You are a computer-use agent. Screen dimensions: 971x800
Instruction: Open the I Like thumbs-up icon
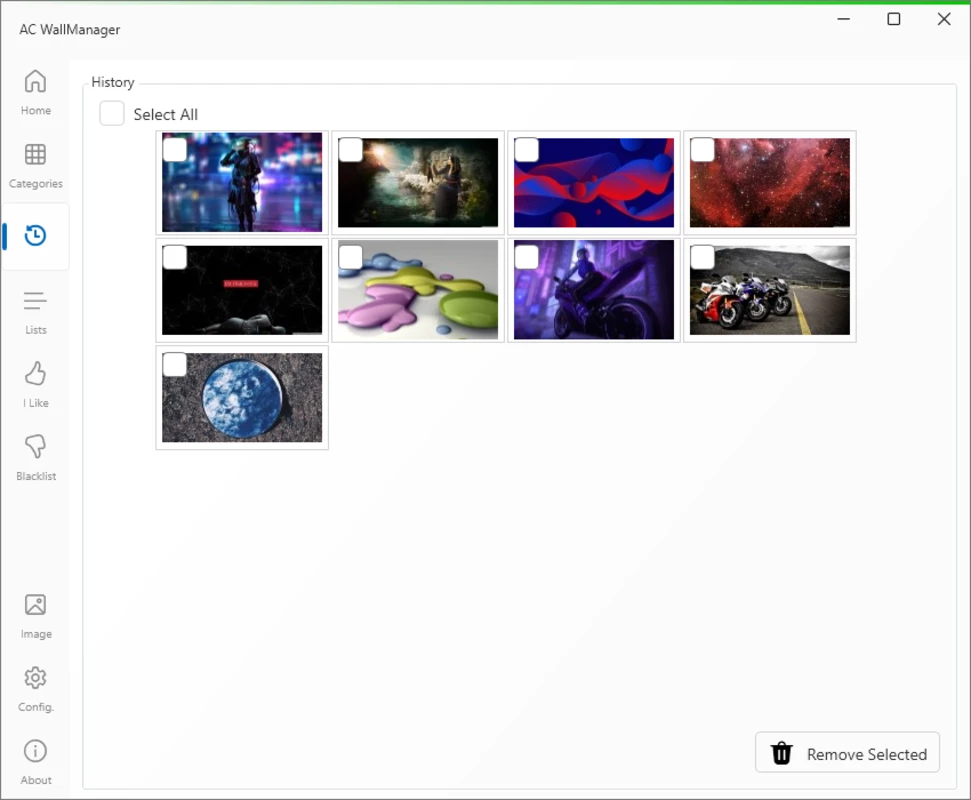click(x=35, y=373)
